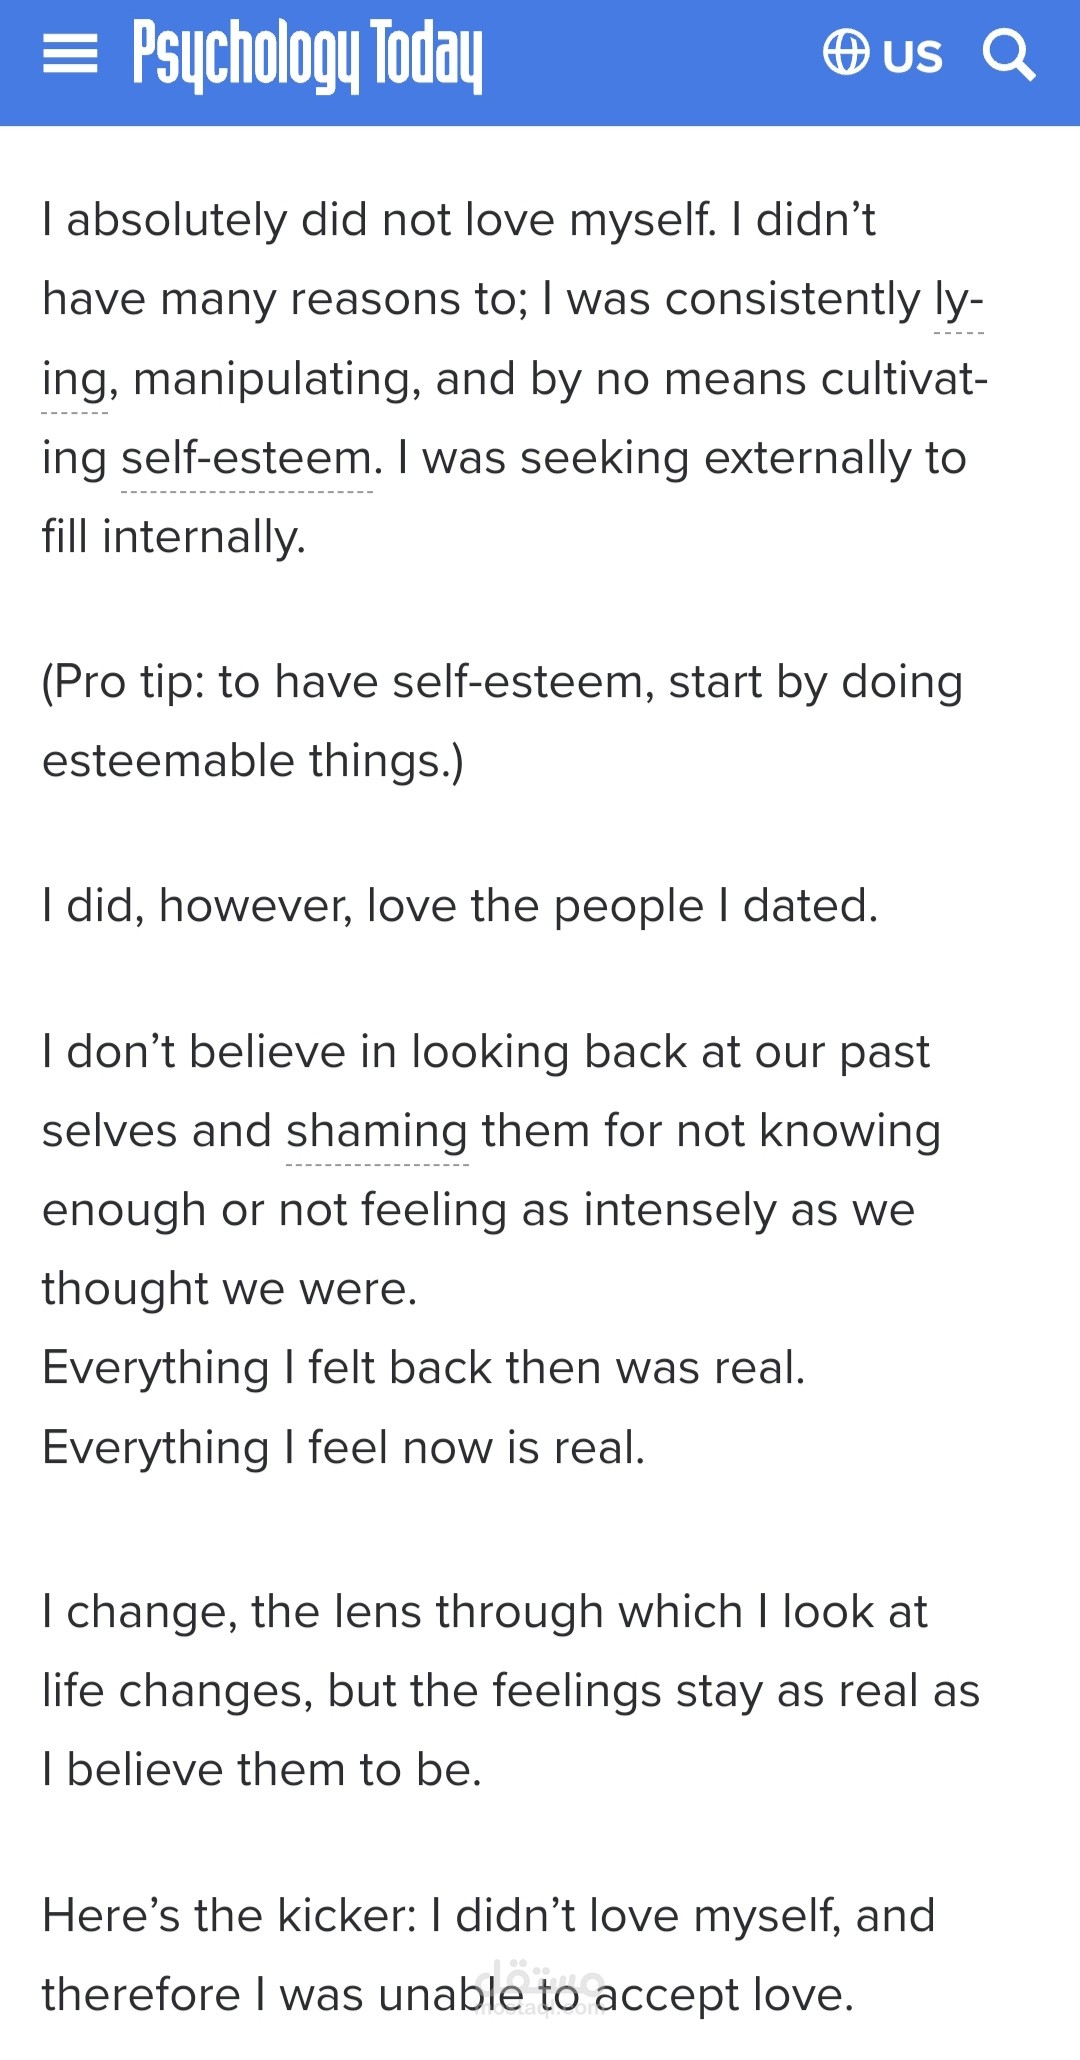Open the hamburger navigation menu
The width and height of the screenshot is (1080, 2060).
tap(70, 54)
